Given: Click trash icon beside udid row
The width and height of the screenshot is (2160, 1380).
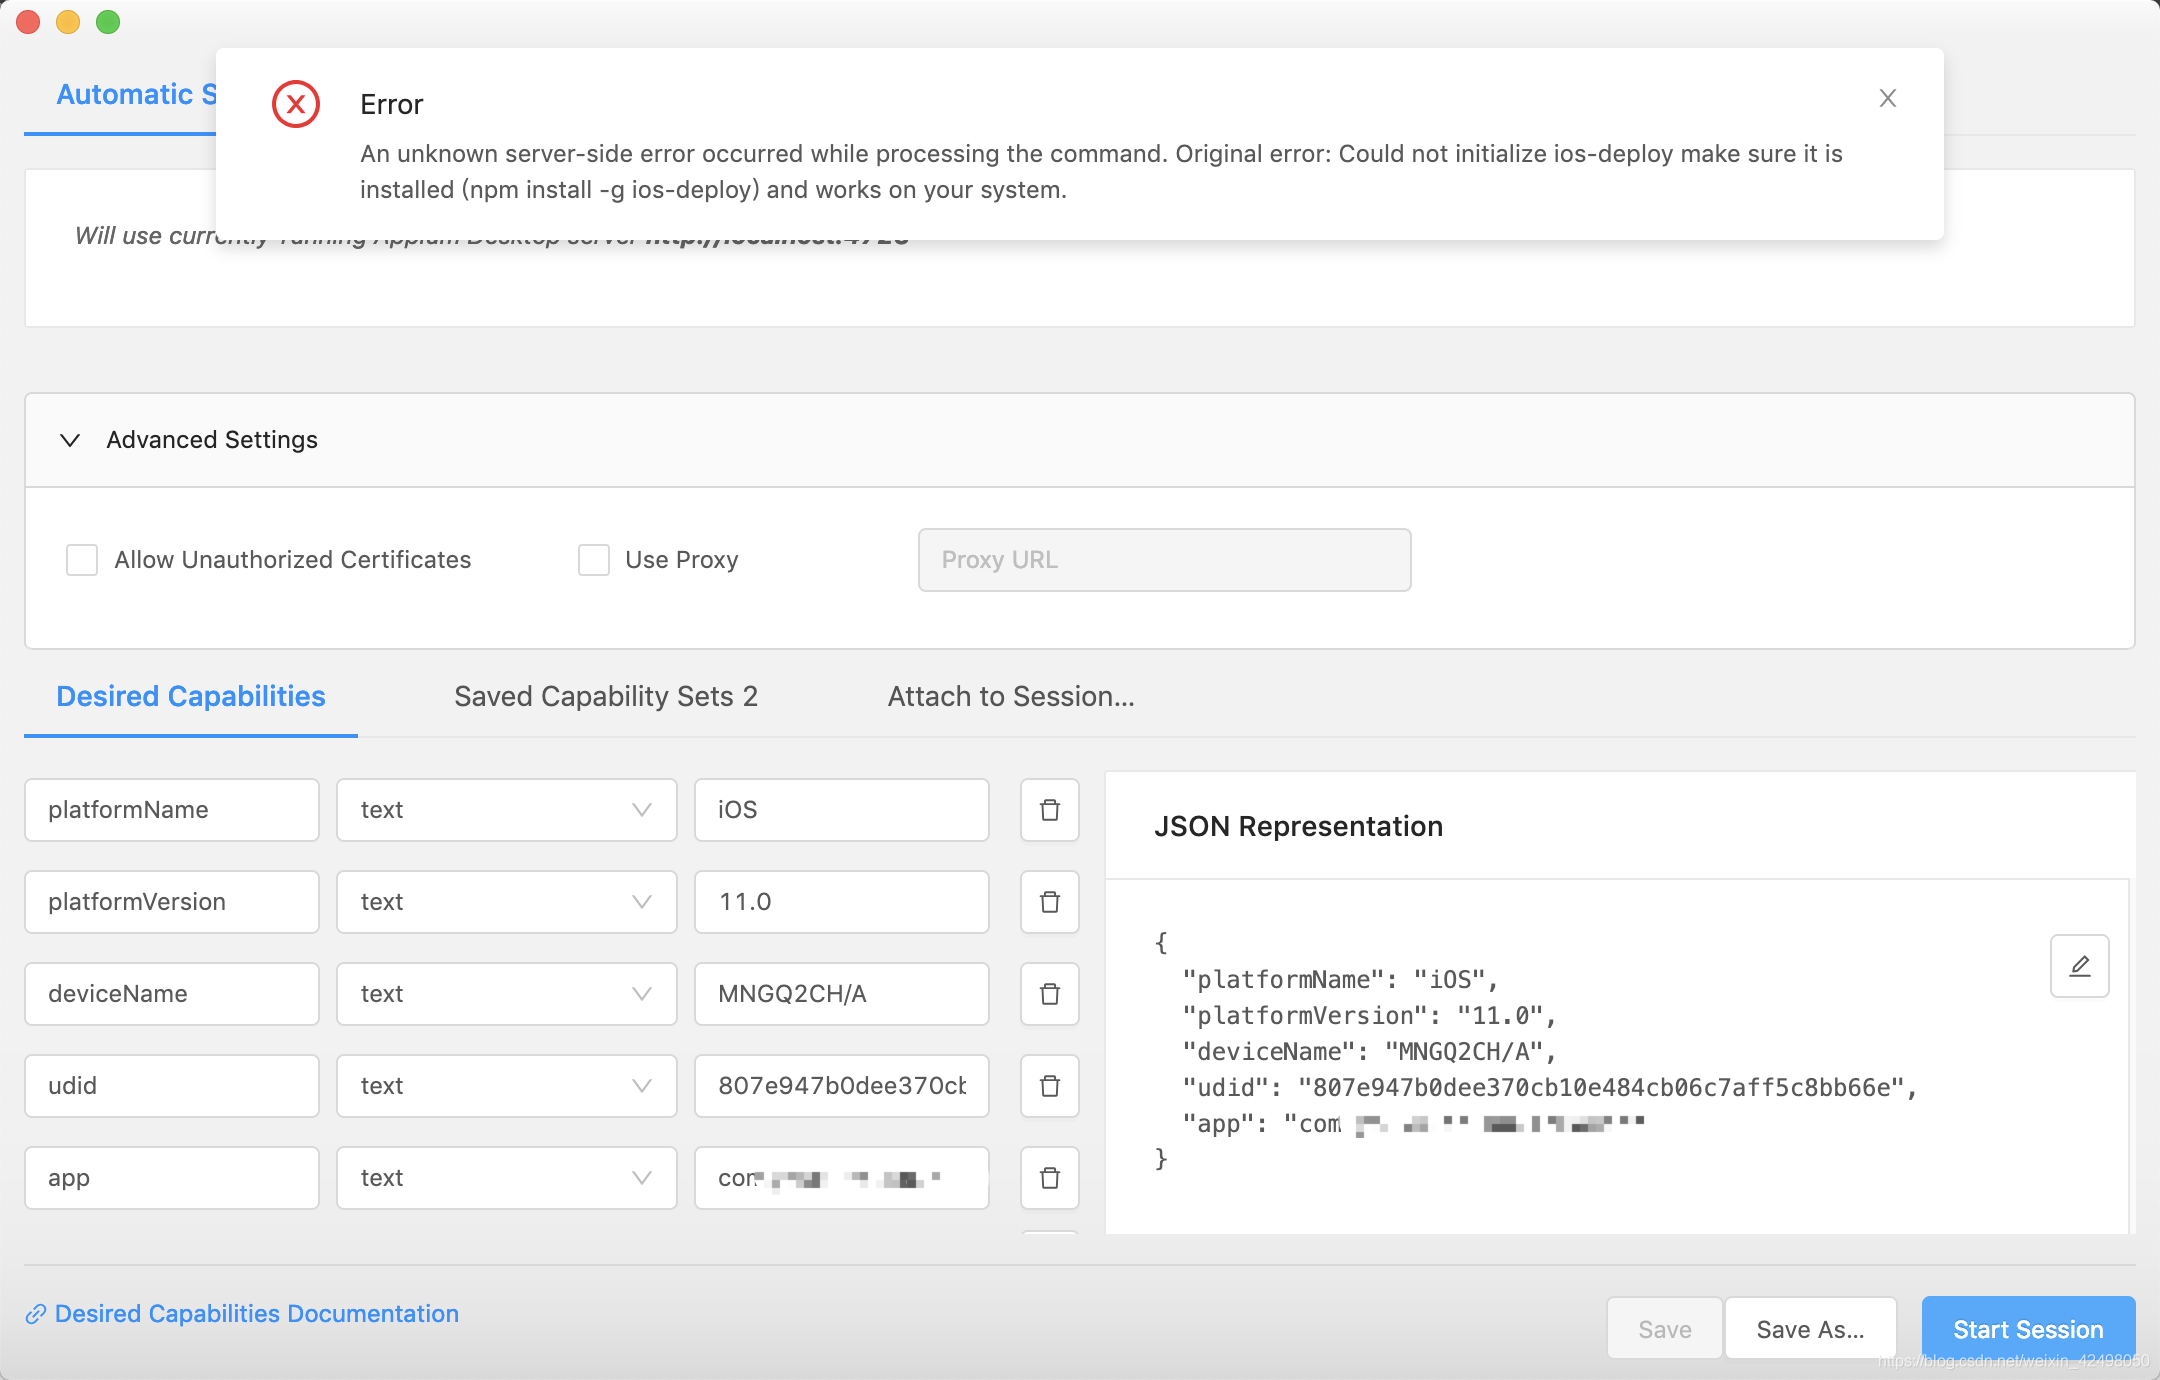Looking at the screenshot, I should [1049, 1086].
